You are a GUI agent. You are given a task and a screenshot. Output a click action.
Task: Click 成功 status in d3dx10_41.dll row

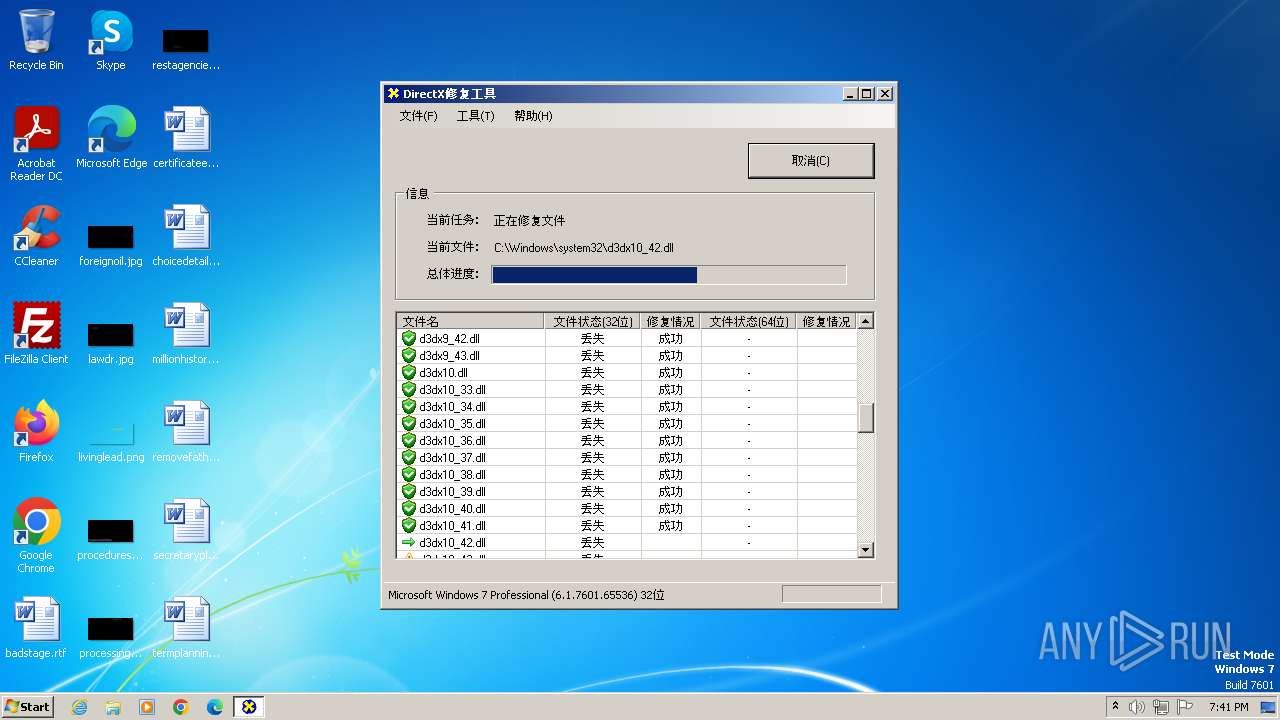pos(671,526)
